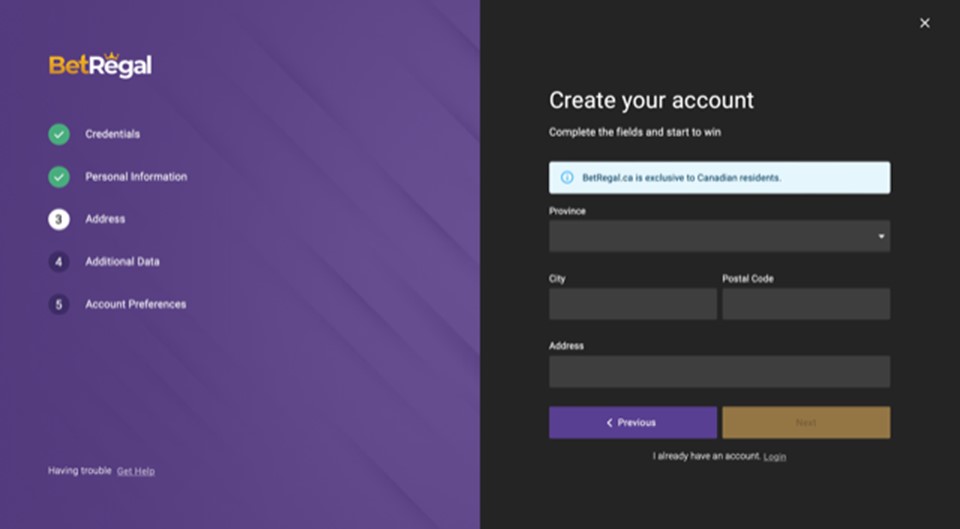960x529 pixels.
Task: Click the 'Create your account' heading
Action: [x=651, y=101]
